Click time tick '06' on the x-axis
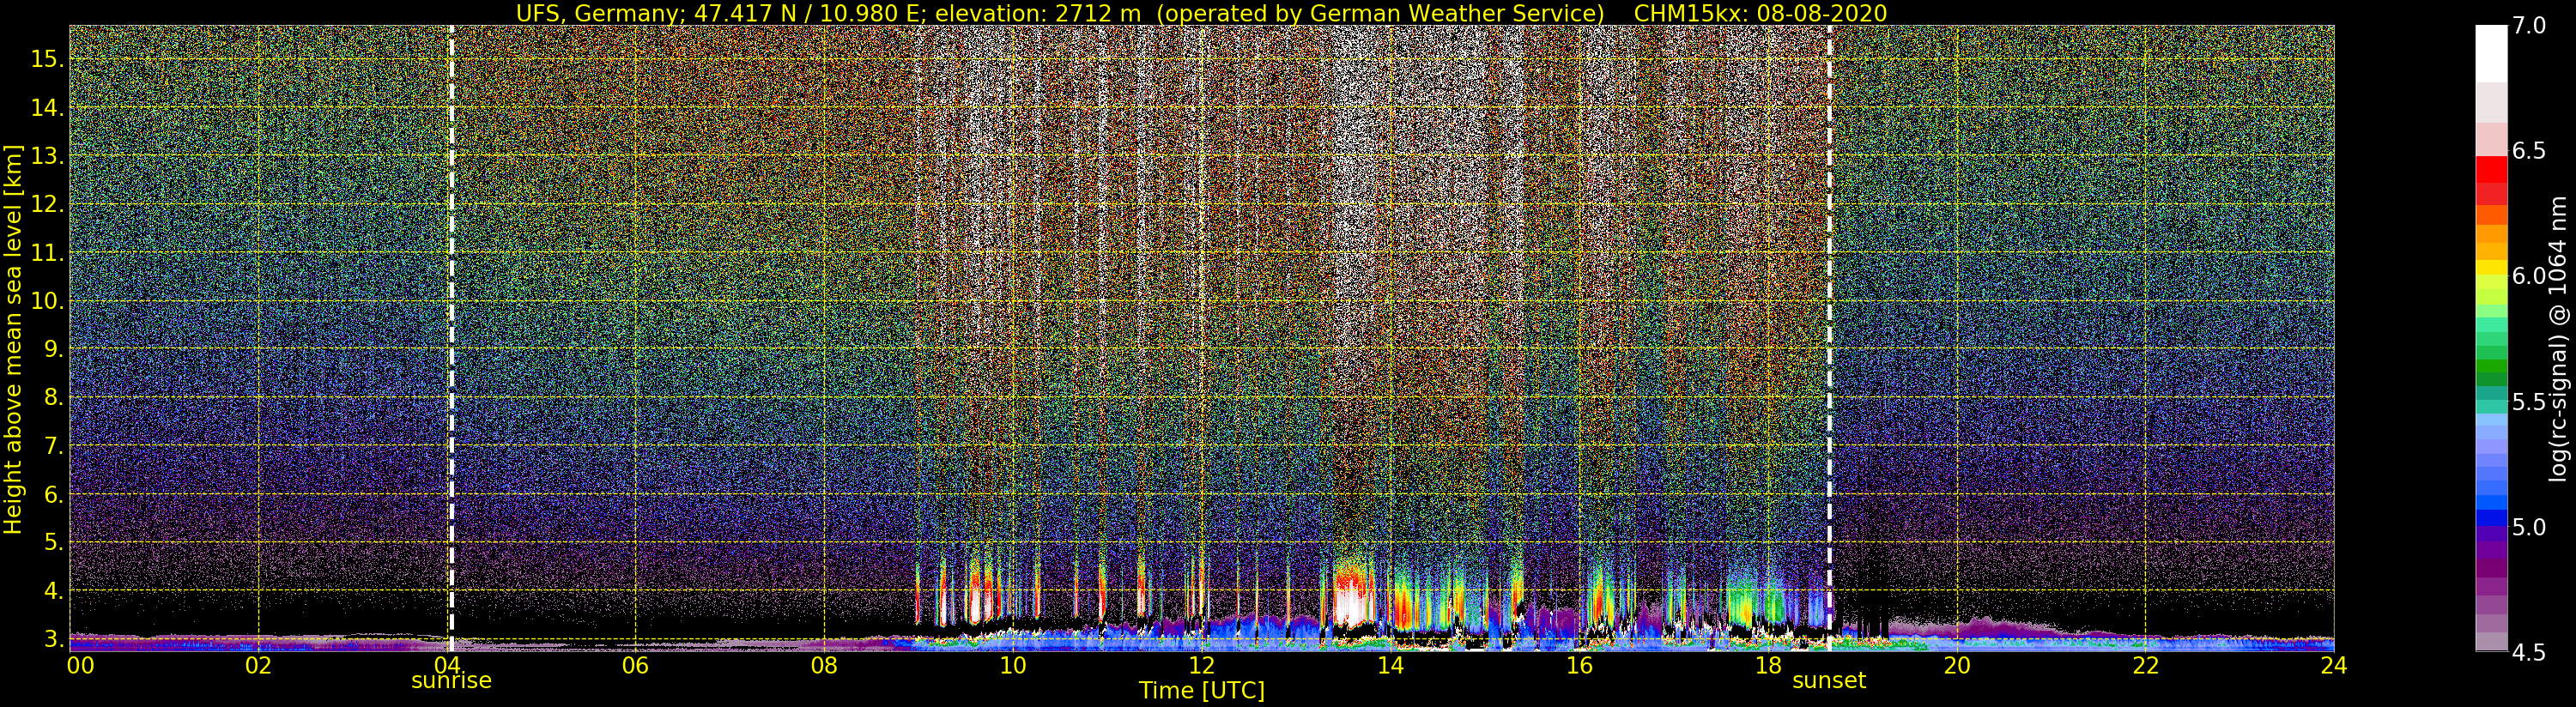The height and width of the screenshot is (707, 2576). [635, 665]
